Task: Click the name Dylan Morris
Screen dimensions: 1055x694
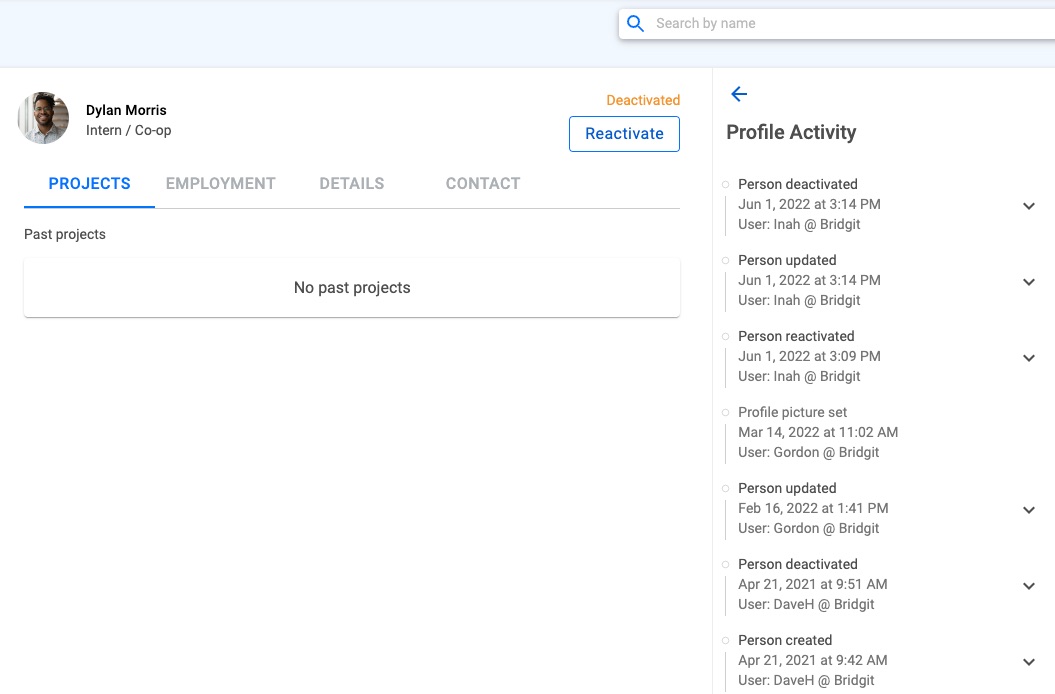Action: click(x=126, y=110)
